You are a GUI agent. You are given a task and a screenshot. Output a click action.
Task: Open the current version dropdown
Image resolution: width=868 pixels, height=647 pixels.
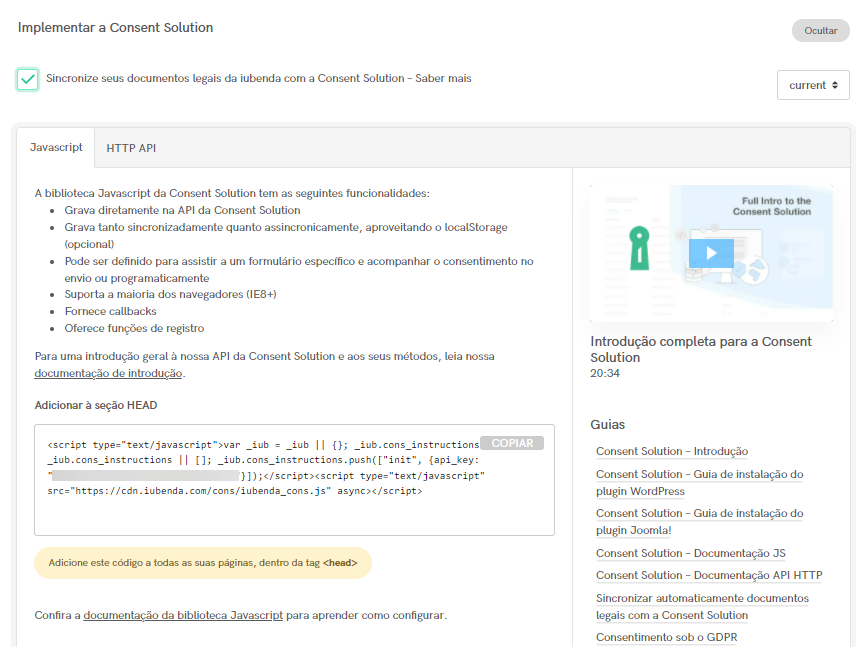[815, 85]
